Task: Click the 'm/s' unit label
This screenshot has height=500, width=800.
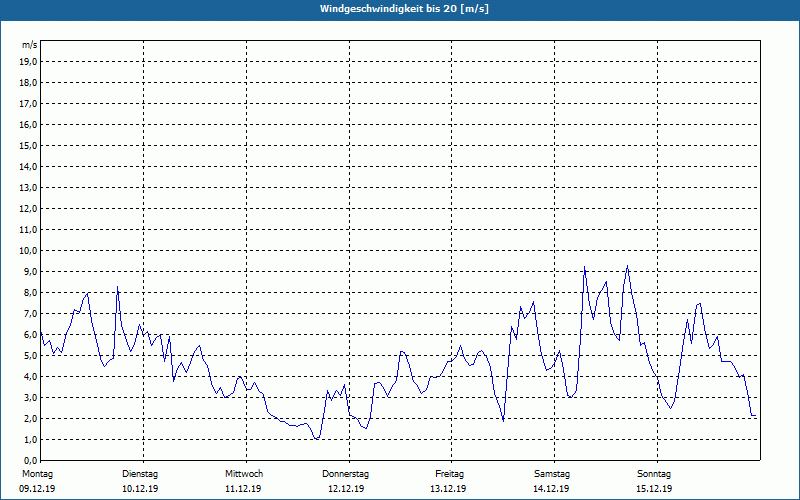Action: click(x=30, y=45)
